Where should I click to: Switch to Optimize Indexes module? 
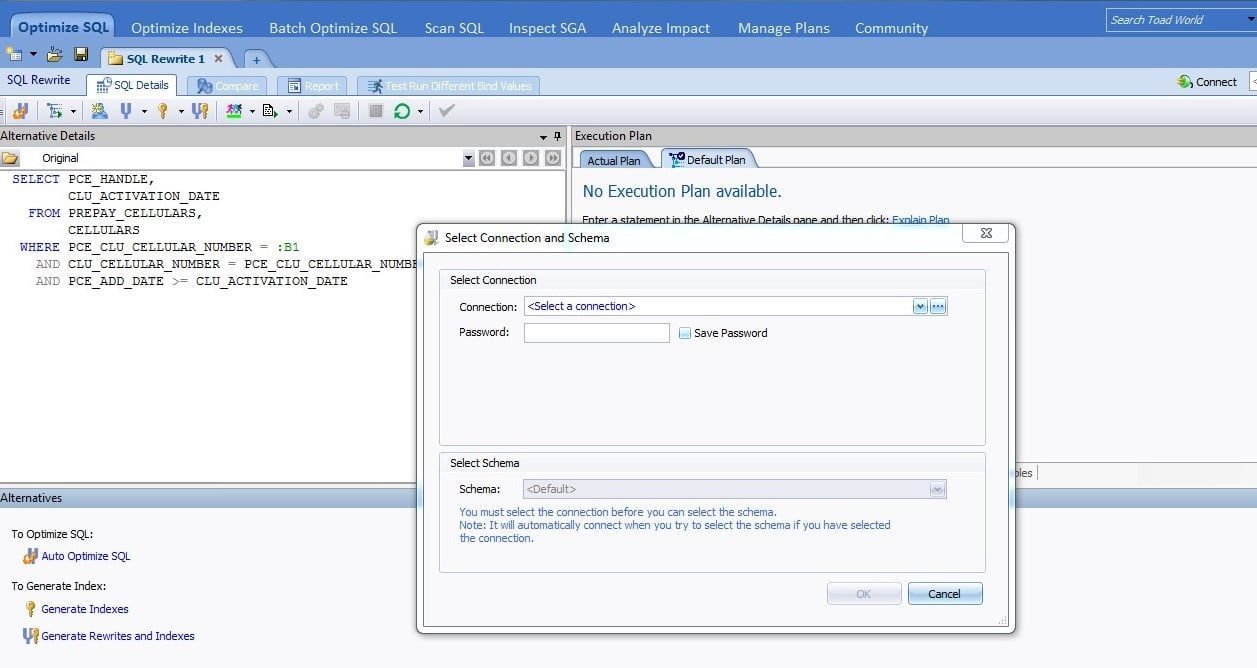coord(186,28)
